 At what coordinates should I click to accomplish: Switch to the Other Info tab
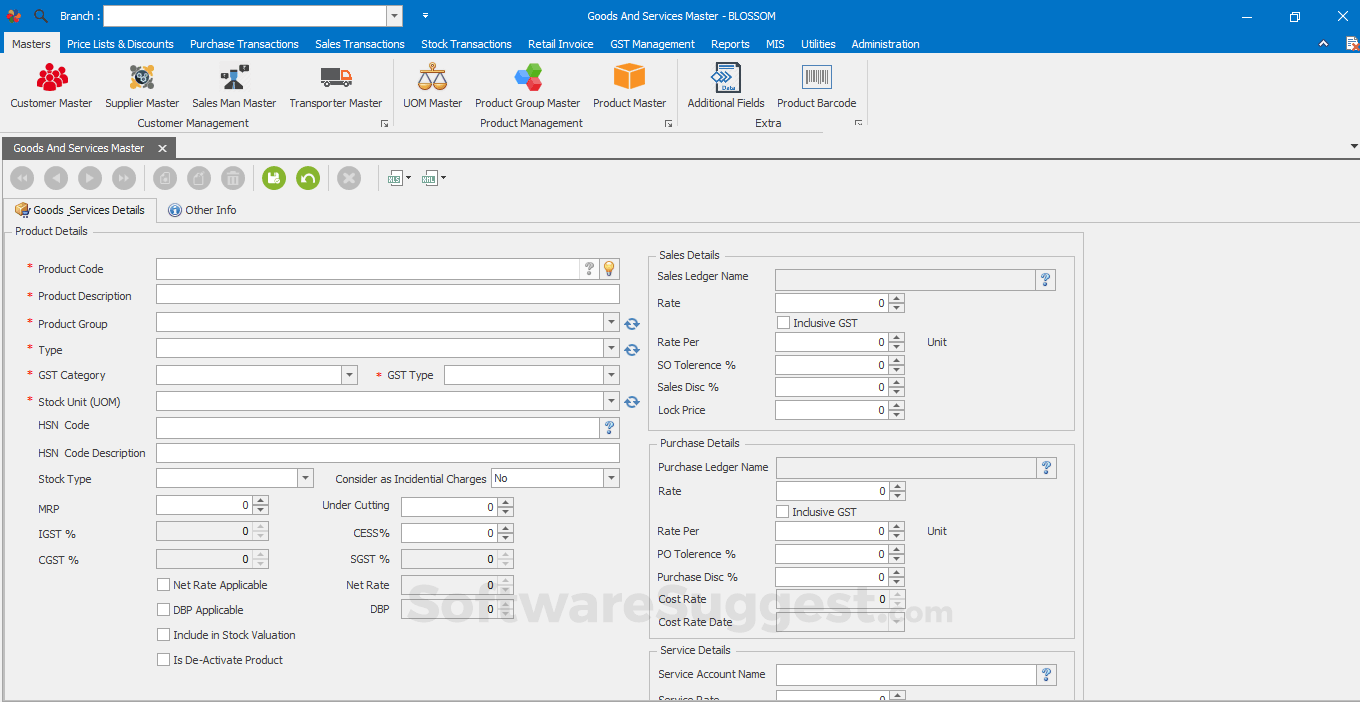coord(202,210)
